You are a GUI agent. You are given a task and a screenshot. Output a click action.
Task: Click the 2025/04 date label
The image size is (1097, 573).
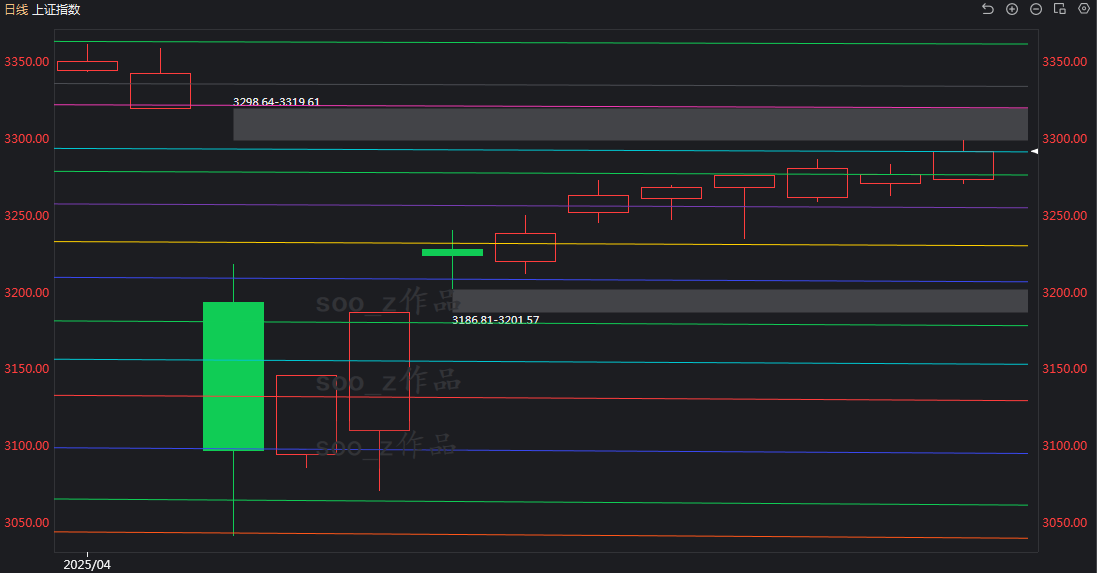(x=87, y=565)
